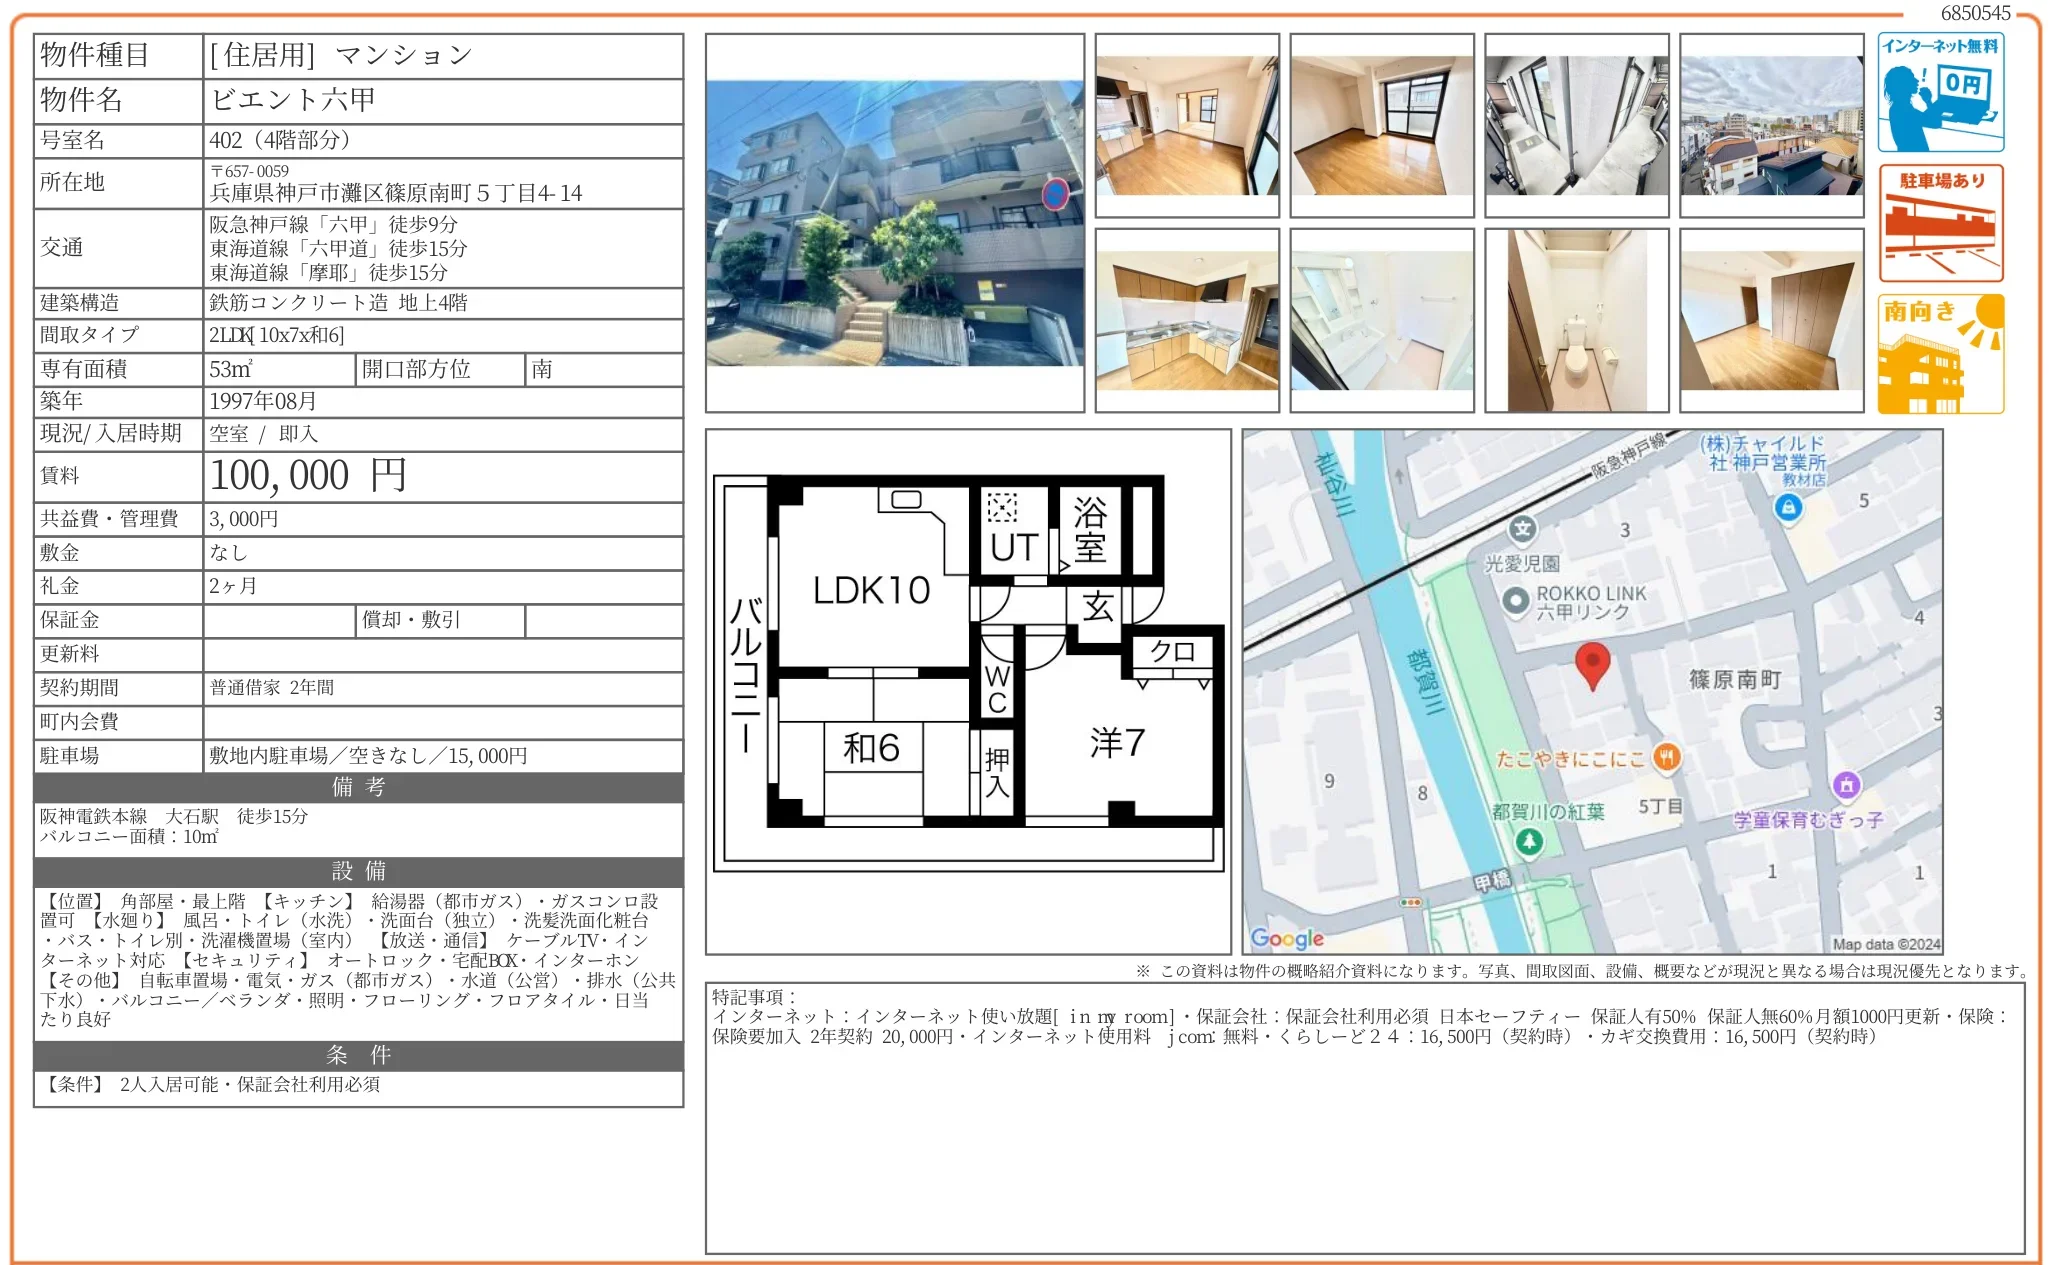Click the LDK10 room in floor plan

click(871, 590)
